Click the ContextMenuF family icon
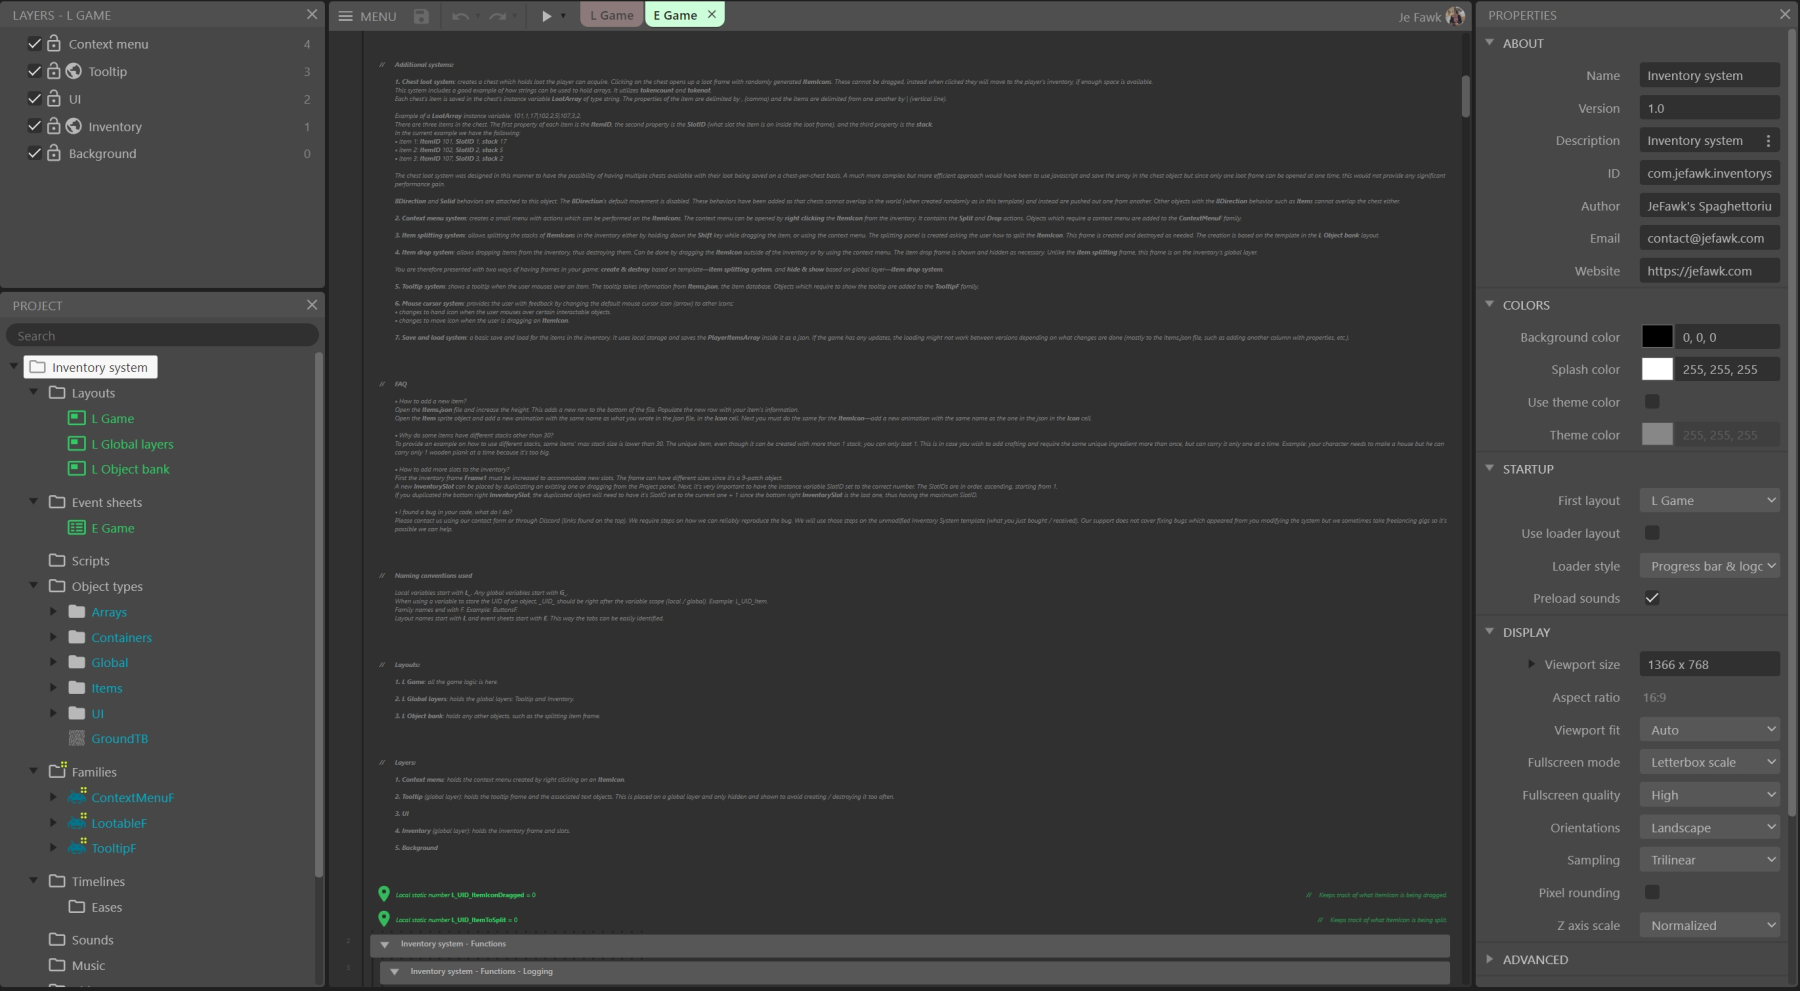This screenshot has width=1800, height=991. tap(77, 797)
